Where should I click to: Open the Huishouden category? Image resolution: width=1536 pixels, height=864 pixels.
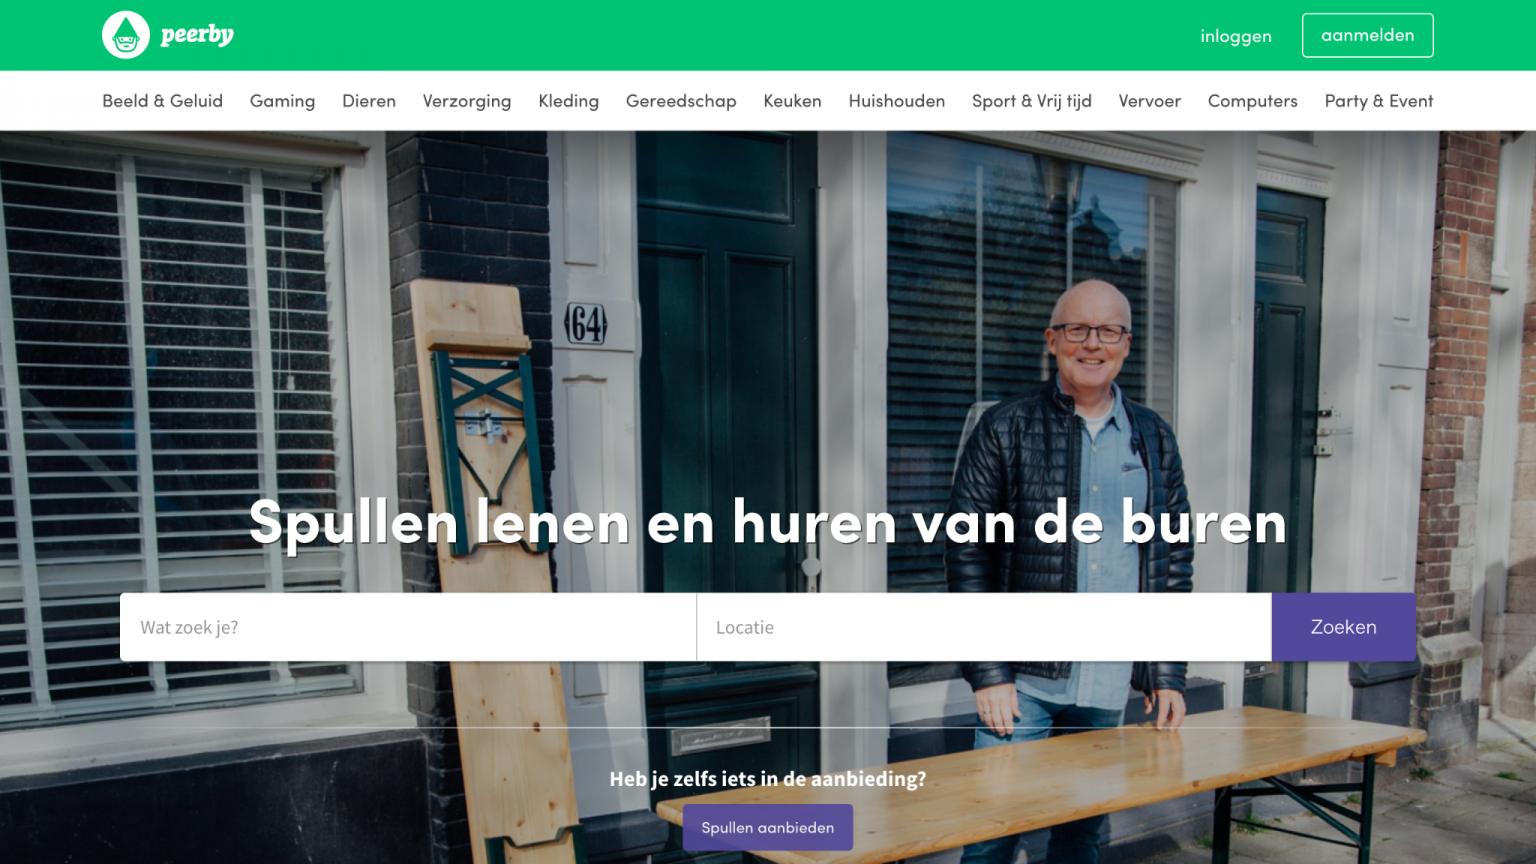tap(897, 101)
